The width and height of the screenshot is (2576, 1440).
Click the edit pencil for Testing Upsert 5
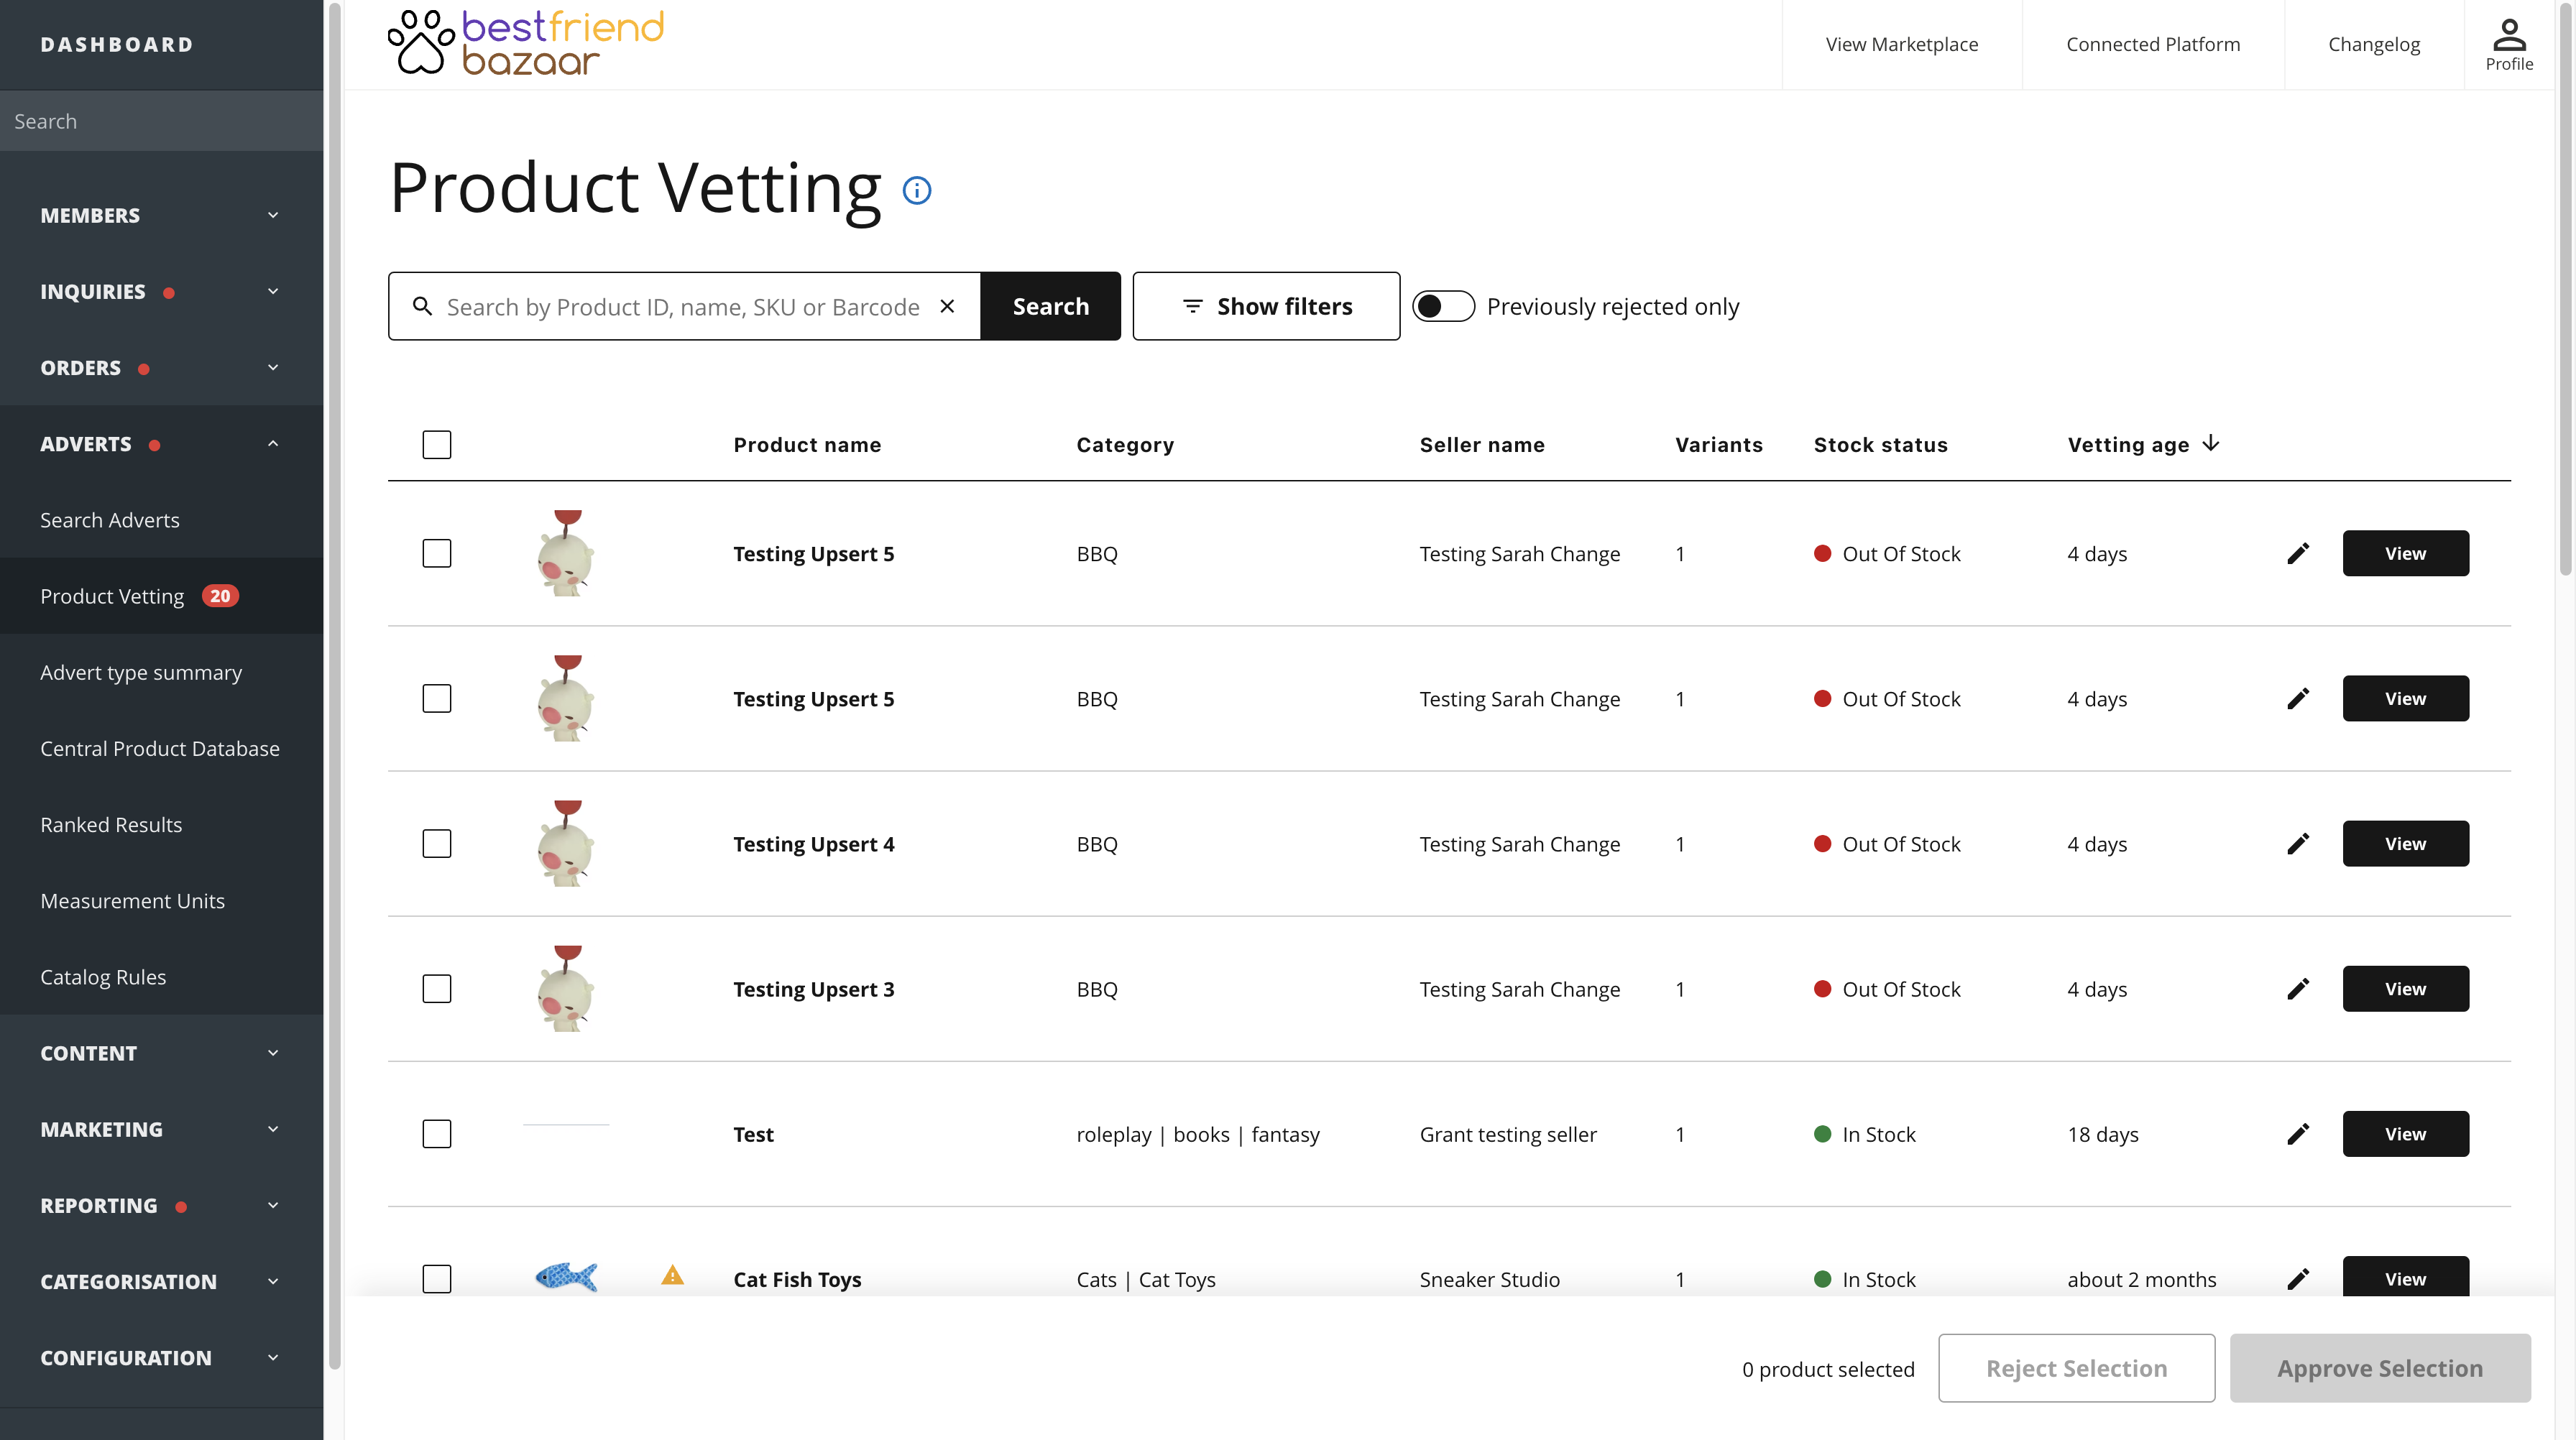(x=2298, y=553)
